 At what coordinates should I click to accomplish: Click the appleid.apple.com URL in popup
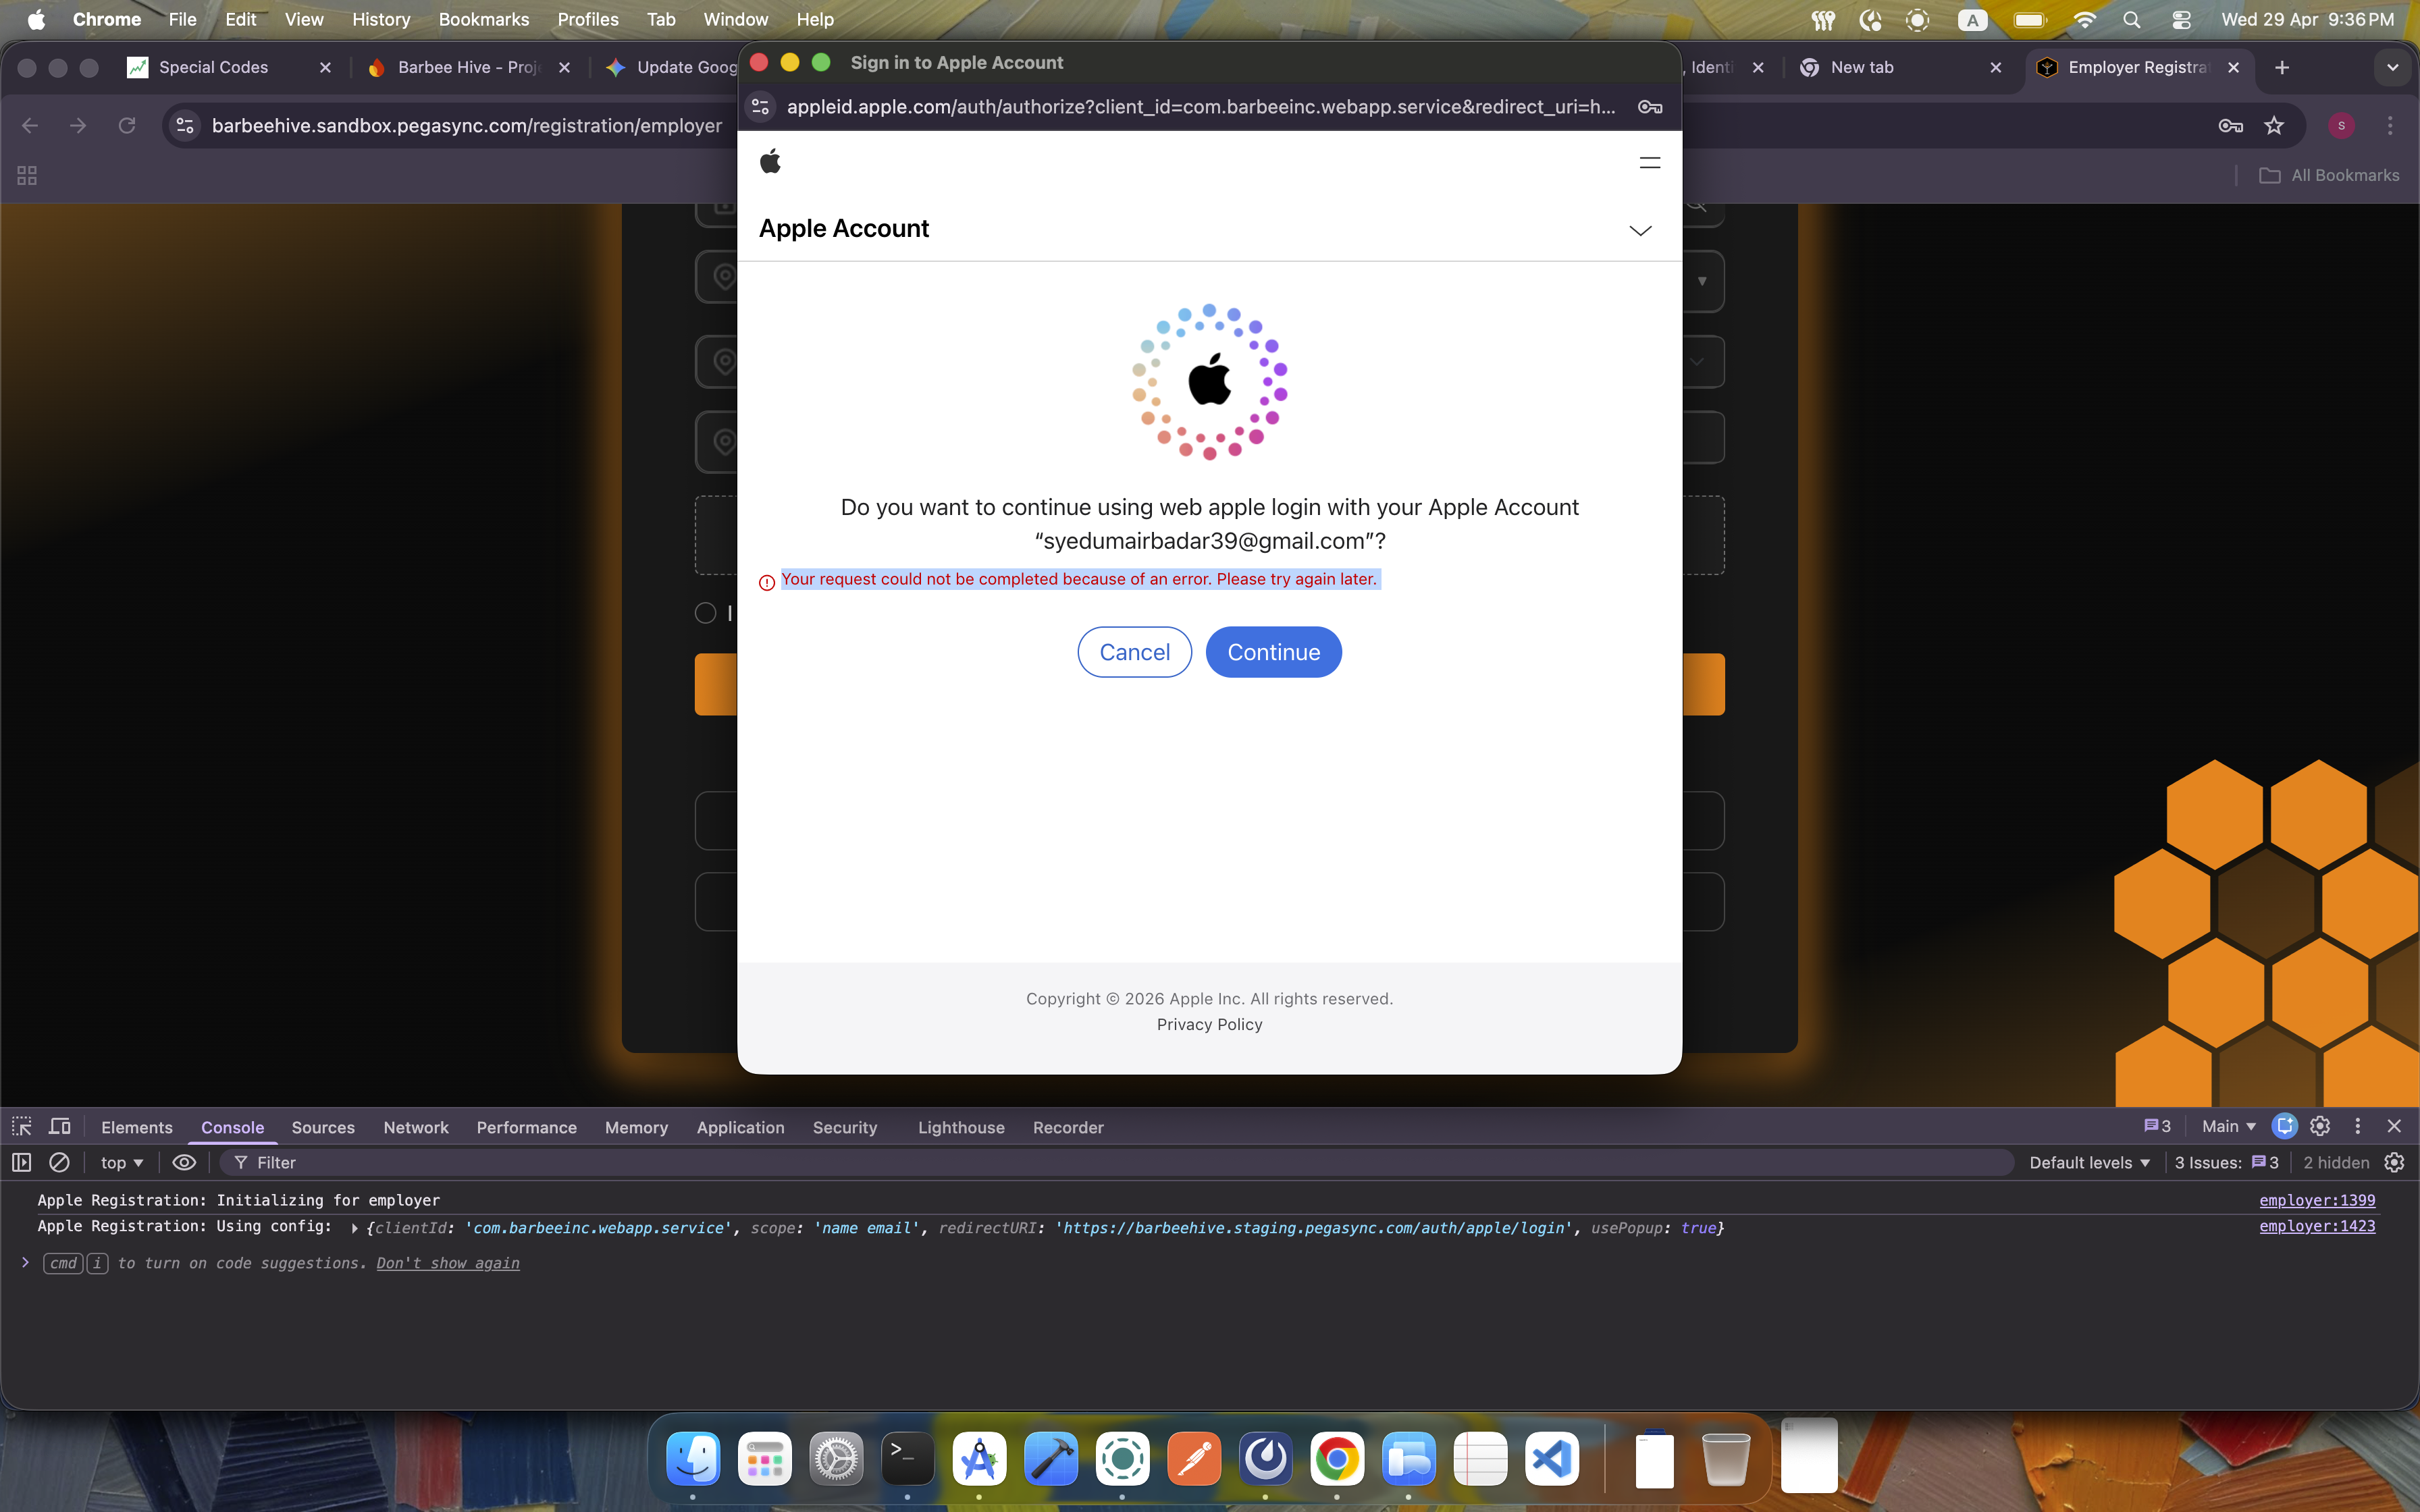pyautogui.click(x=1201, y=107)
